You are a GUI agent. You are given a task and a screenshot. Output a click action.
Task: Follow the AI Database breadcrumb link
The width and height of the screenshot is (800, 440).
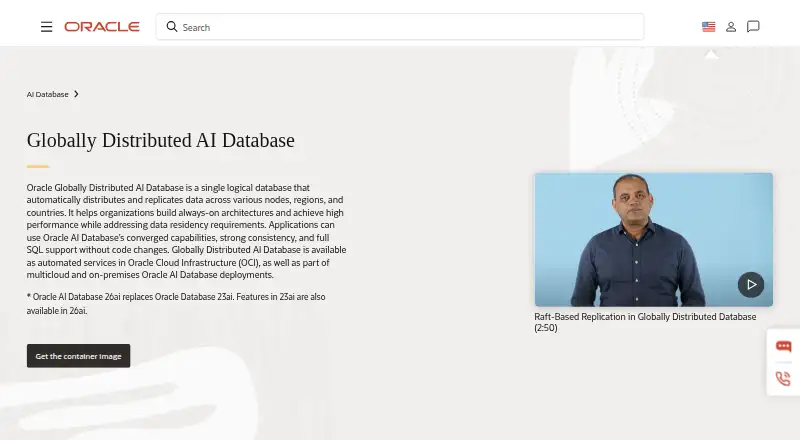(47, 94)
